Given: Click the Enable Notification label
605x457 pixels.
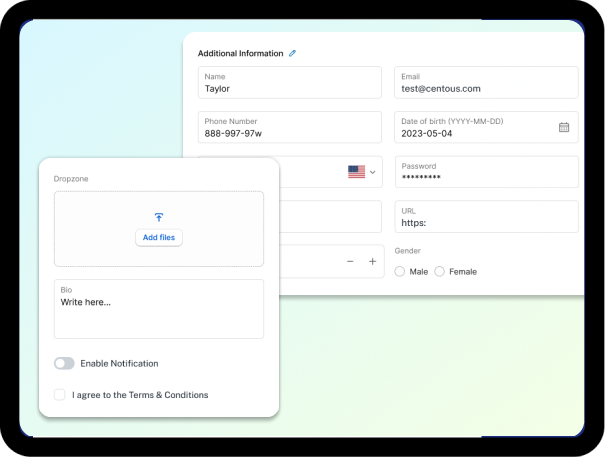Looking at the screenshot, I should (x=119, y=363).
